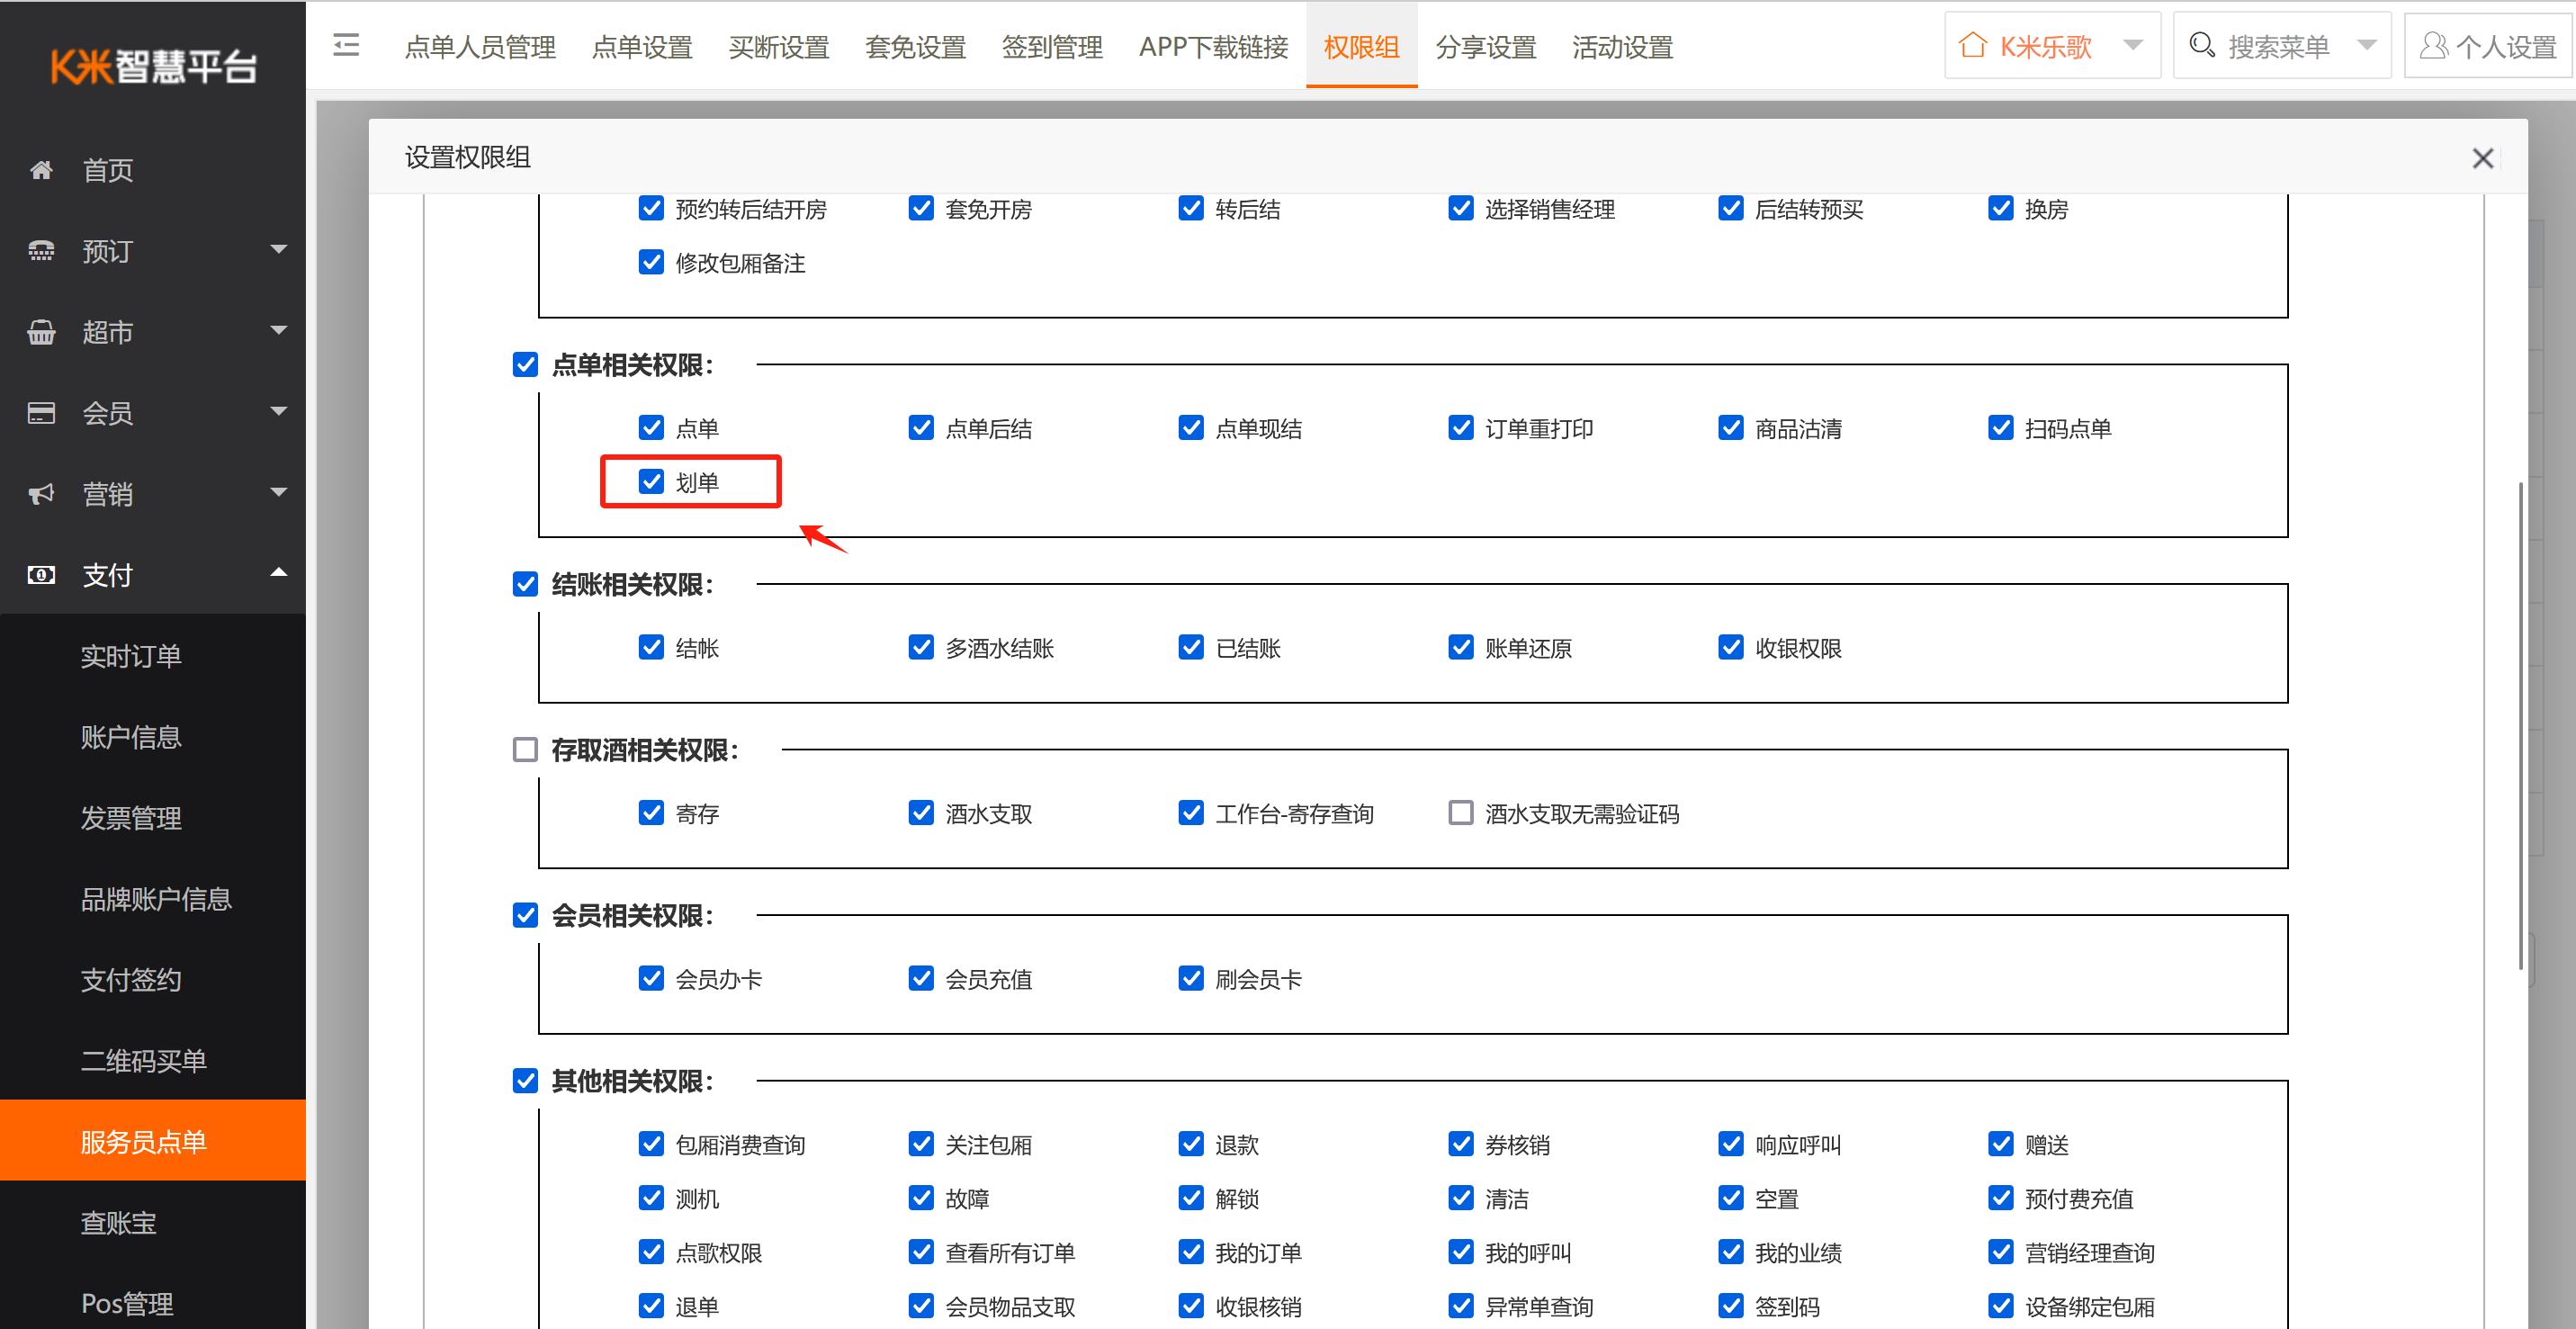Open 服务员点单 in sidebar

[152, 1141]
